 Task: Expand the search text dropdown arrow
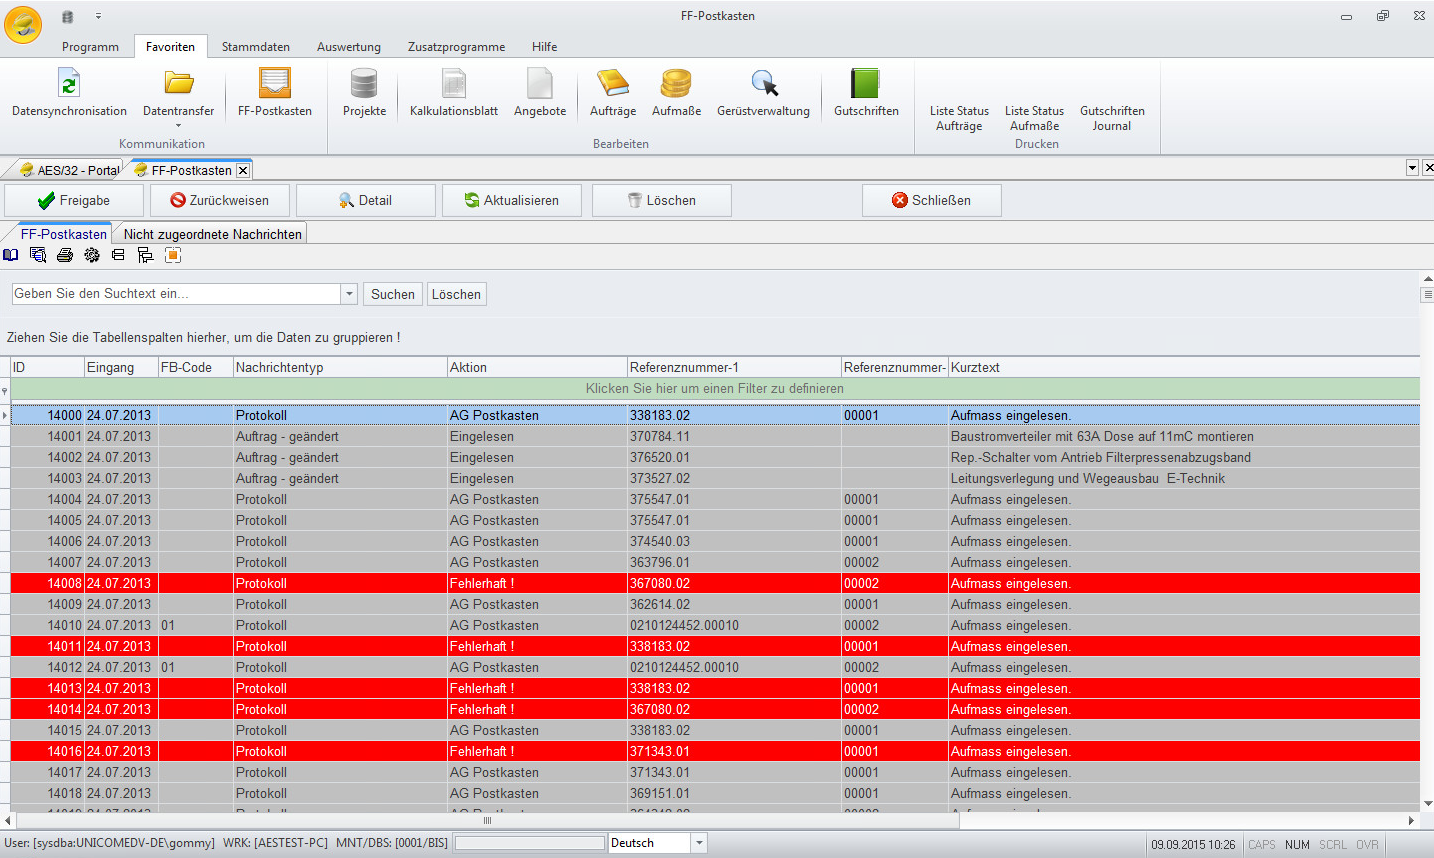[x=349, y=294]
